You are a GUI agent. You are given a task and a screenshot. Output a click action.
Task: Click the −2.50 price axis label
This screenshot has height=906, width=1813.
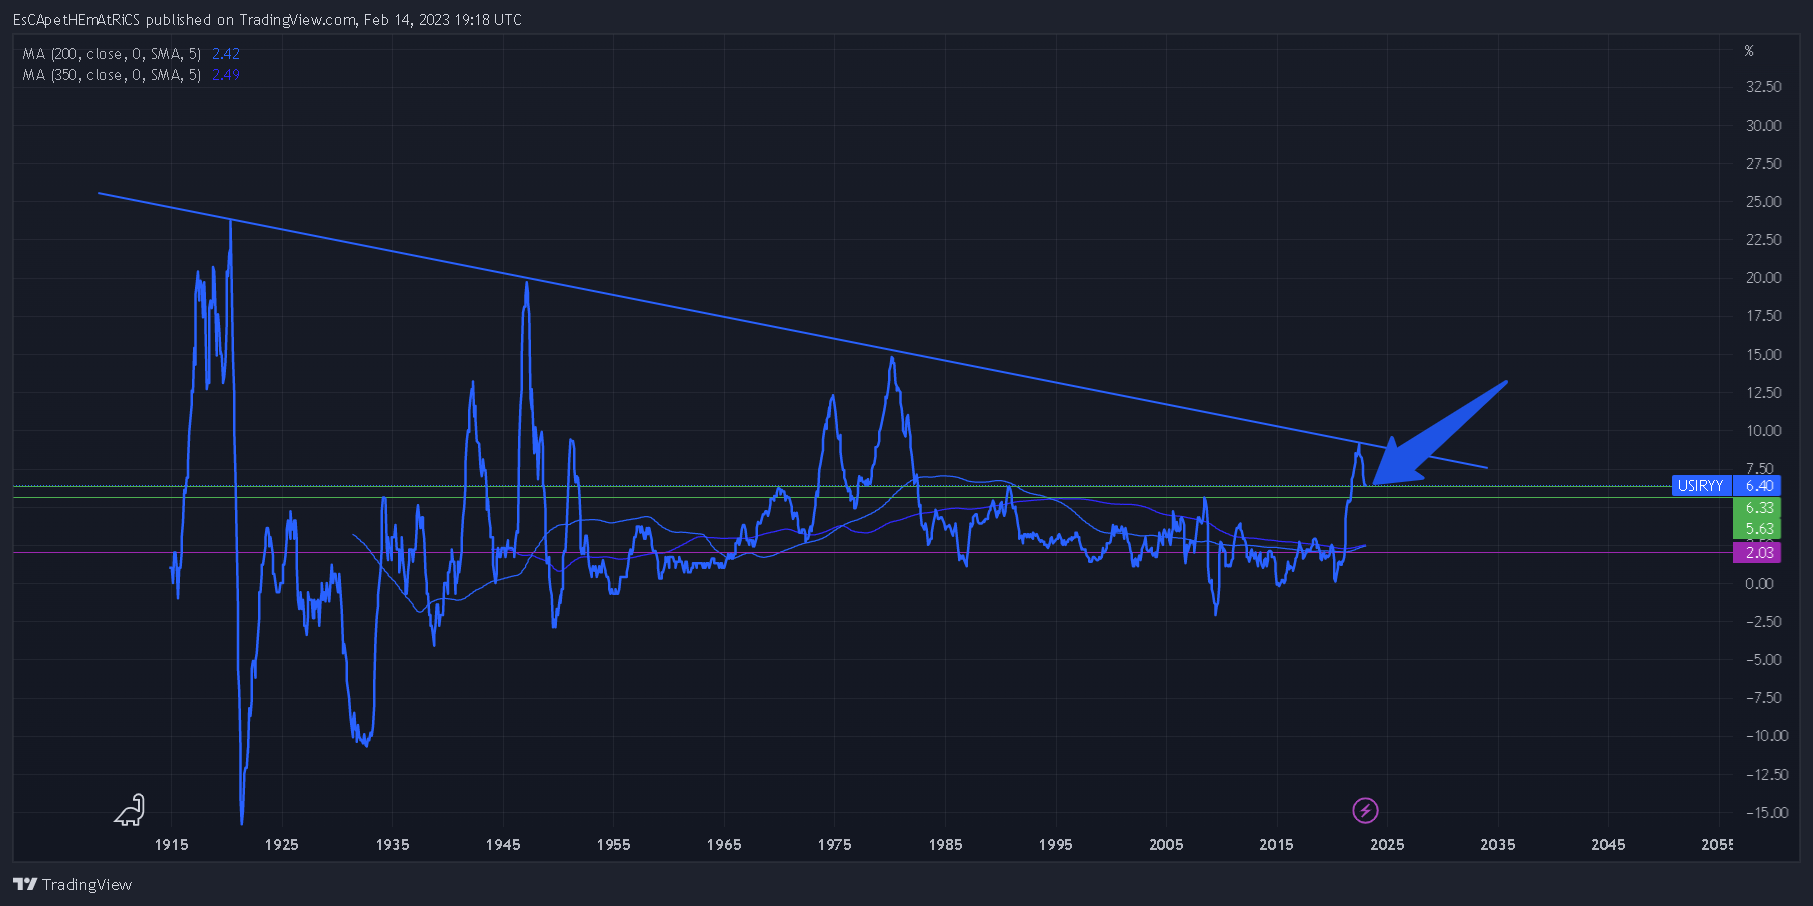[1764, 621]
